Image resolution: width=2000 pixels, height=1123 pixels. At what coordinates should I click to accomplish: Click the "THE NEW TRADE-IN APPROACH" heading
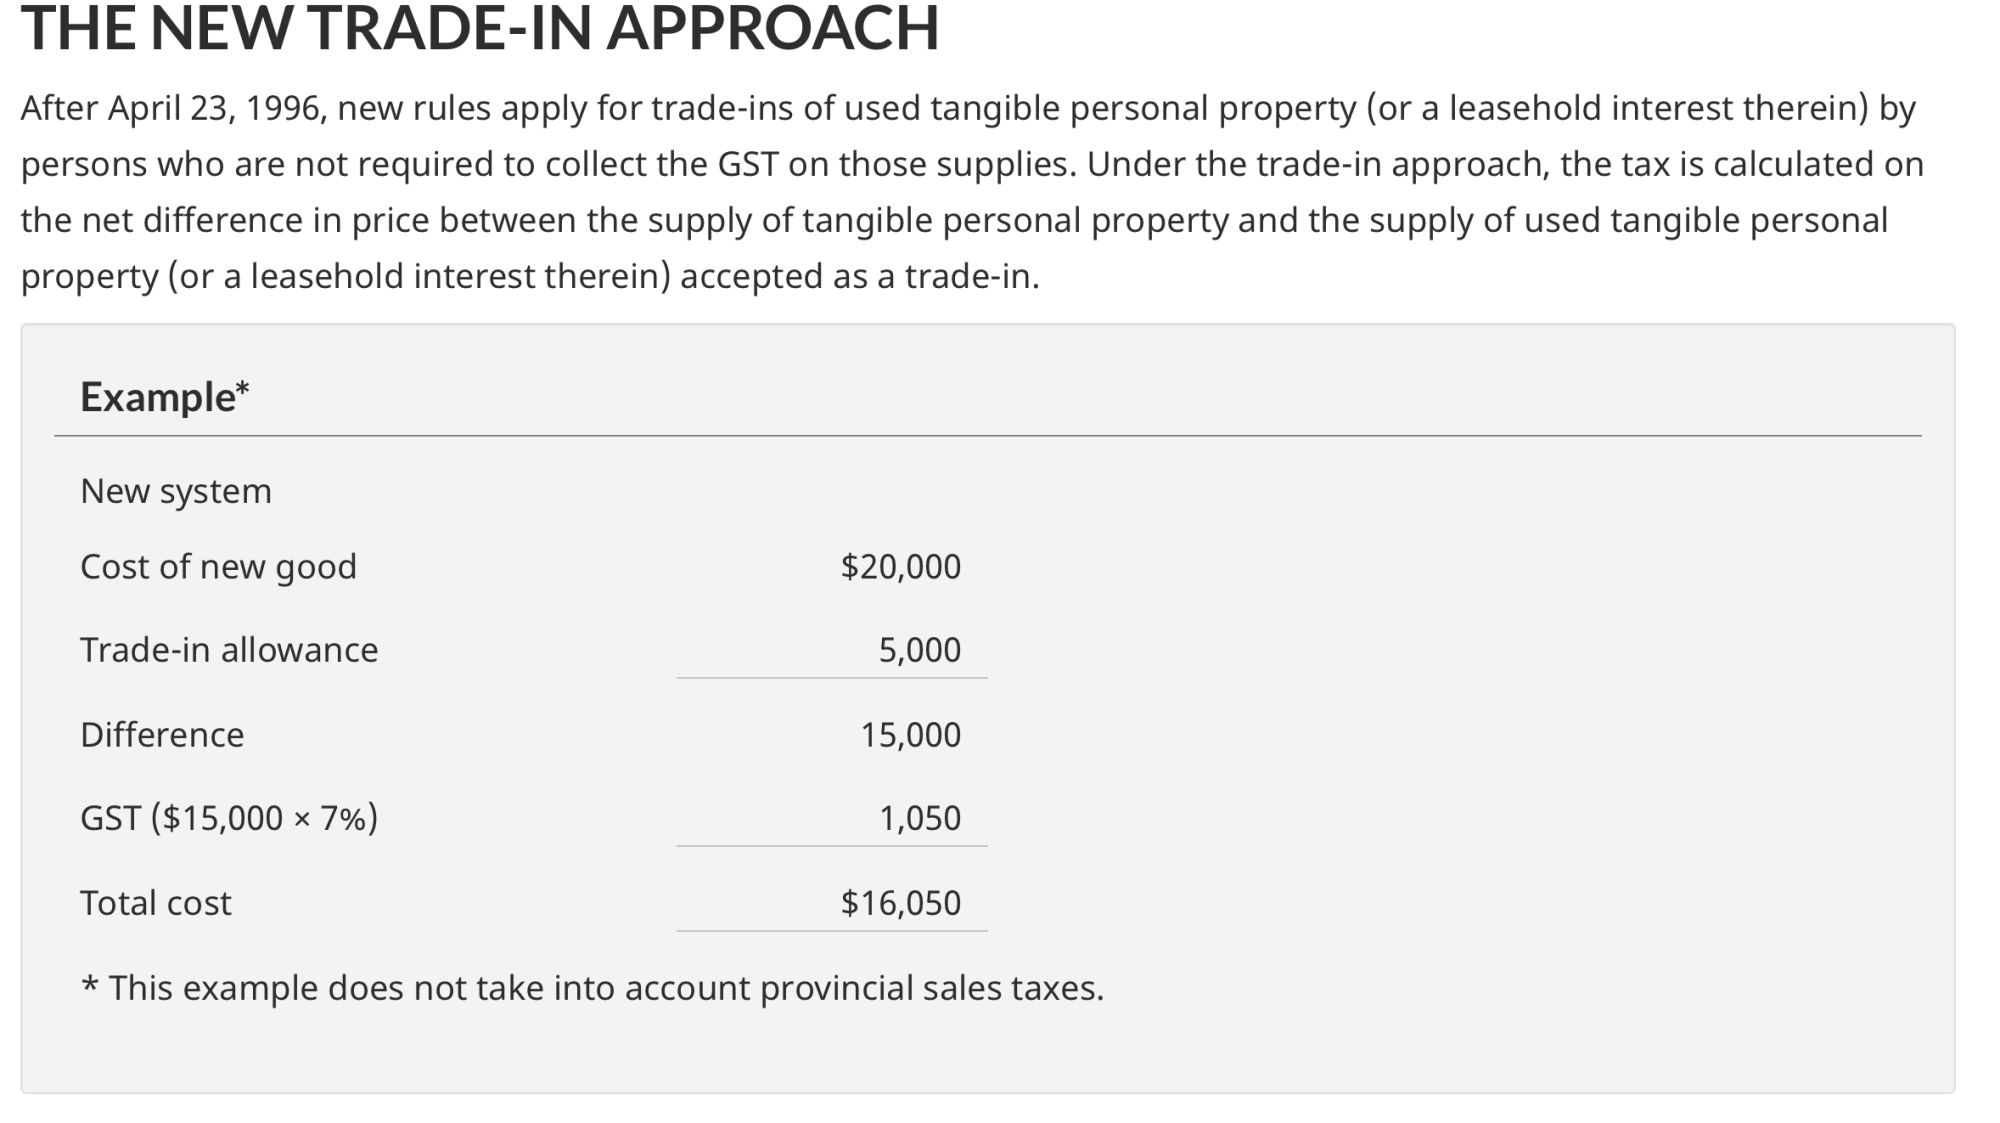[x=480, y=28]
